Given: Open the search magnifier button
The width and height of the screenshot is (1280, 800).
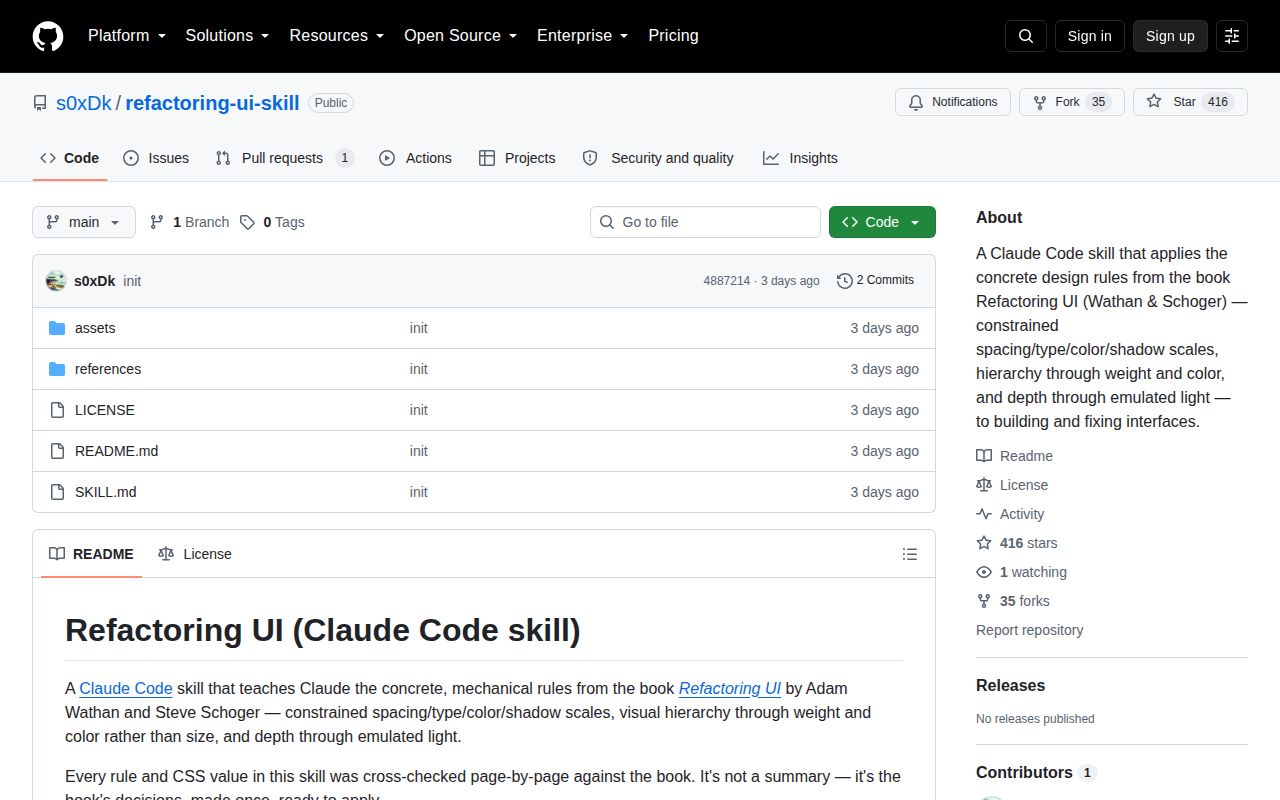Looking at the screenshot, I should click(1026, 36).
